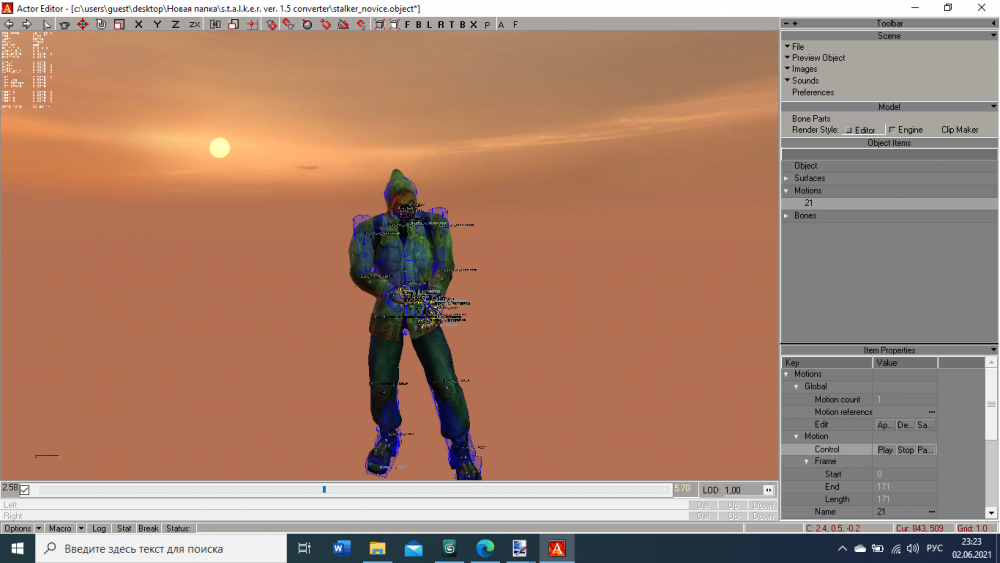
Task: Click the Redo right-arrow toolbar icon
Action: pos(27,24)
